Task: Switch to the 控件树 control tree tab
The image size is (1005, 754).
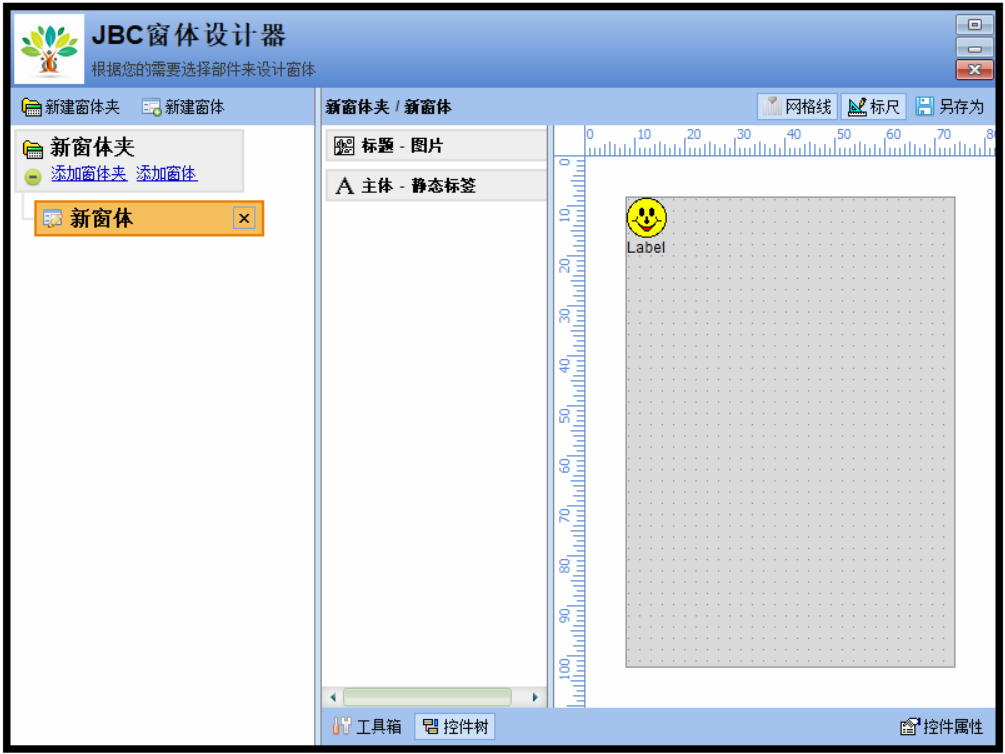Action: point(456,727)
